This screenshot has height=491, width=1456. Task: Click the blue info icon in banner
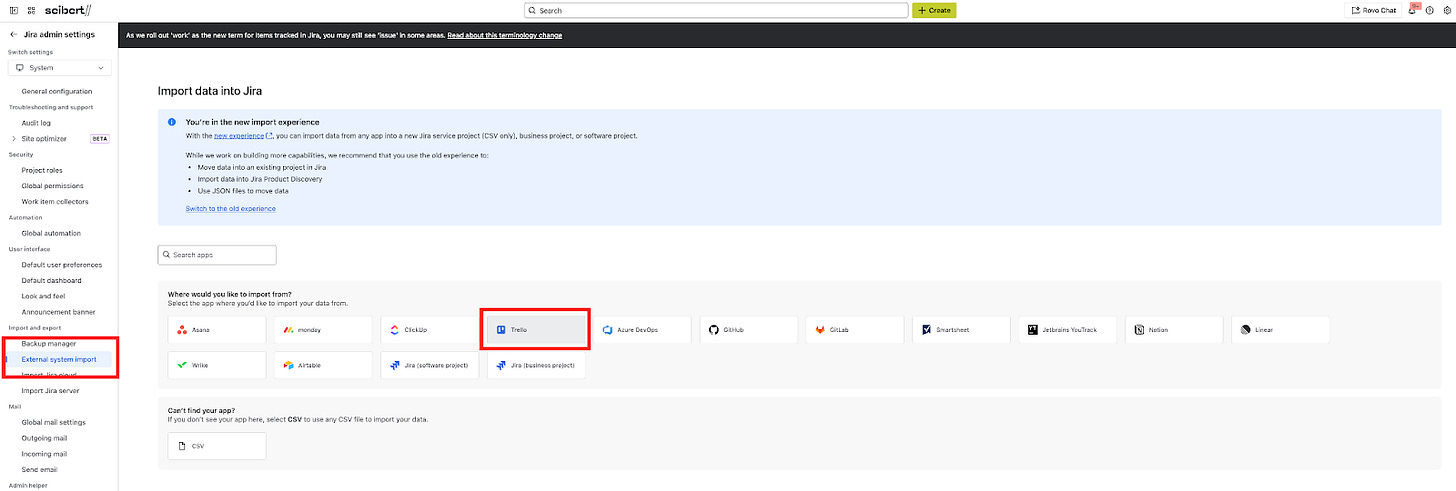pos(172,122)
